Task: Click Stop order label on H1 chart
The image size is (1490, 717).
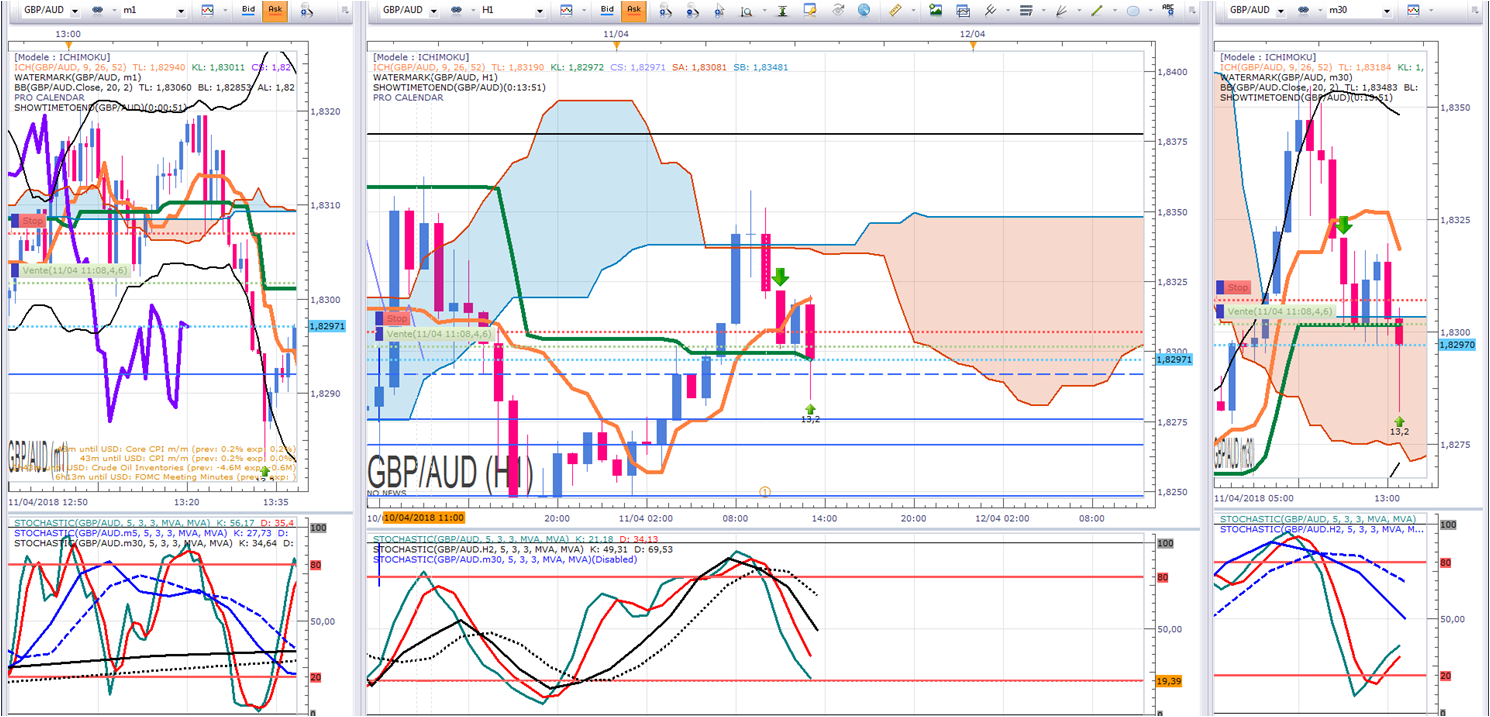Action: pyautogui.click(x=397, y=318)
